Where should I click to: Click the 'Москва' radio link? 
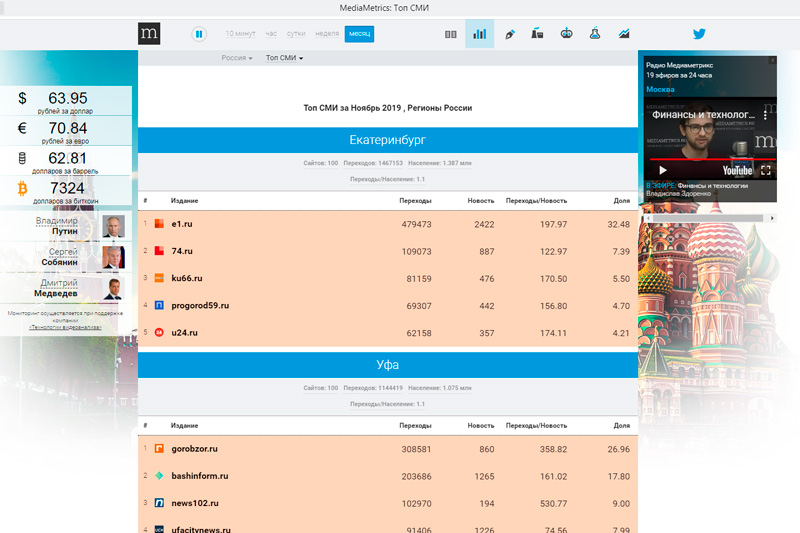click(x=660, y=89)
